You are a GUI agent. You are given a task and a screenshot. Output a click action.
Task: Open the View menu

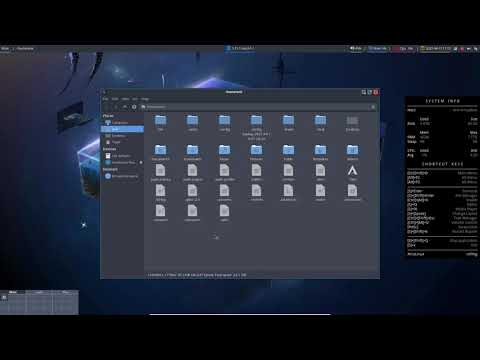pos(125,99)
